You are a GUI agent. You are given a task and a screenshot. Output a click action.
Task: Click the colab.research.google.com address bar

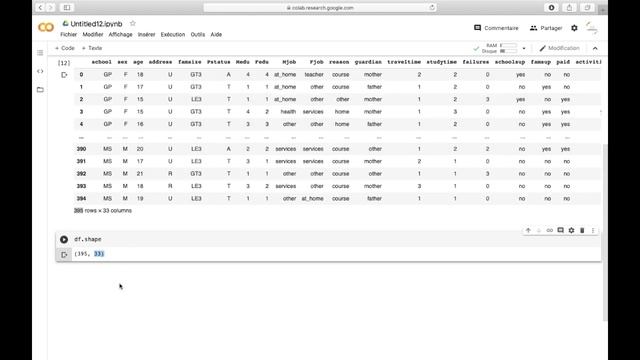point(320,7)
